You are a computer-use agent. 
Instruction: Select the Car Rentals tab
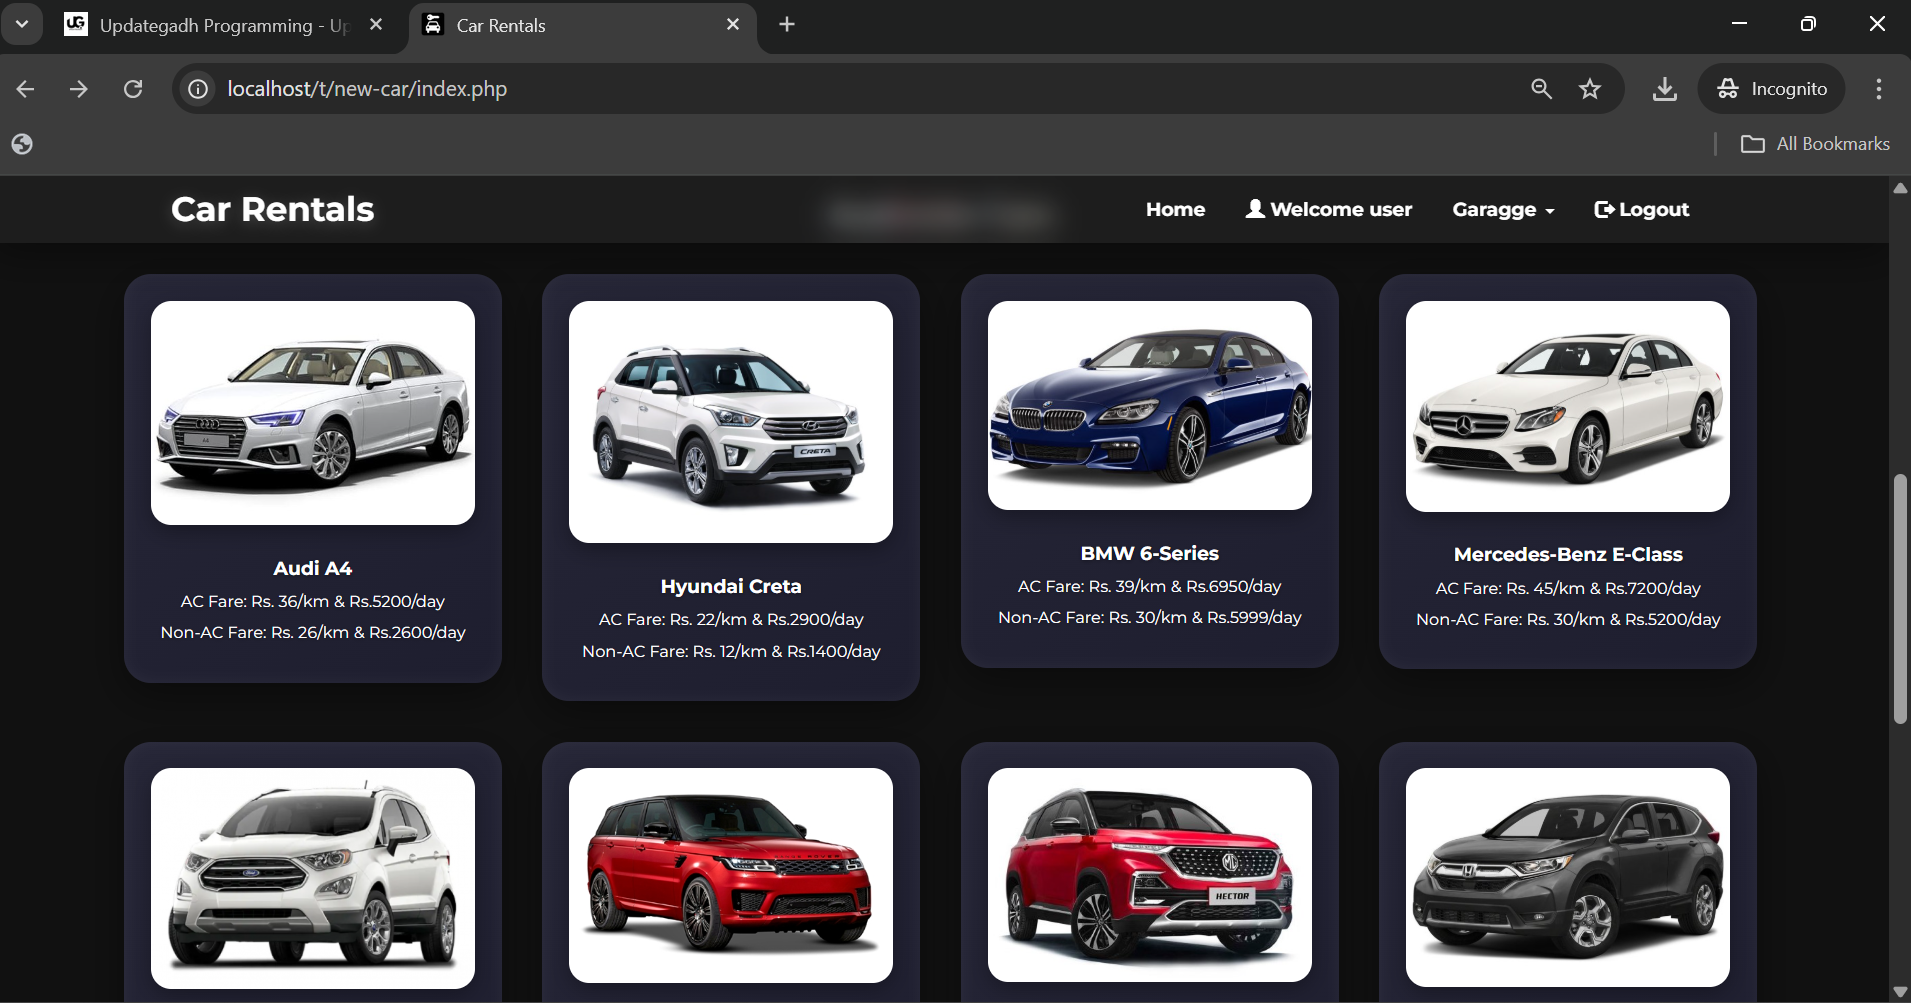pyautogui.click(x=582, y=25)
